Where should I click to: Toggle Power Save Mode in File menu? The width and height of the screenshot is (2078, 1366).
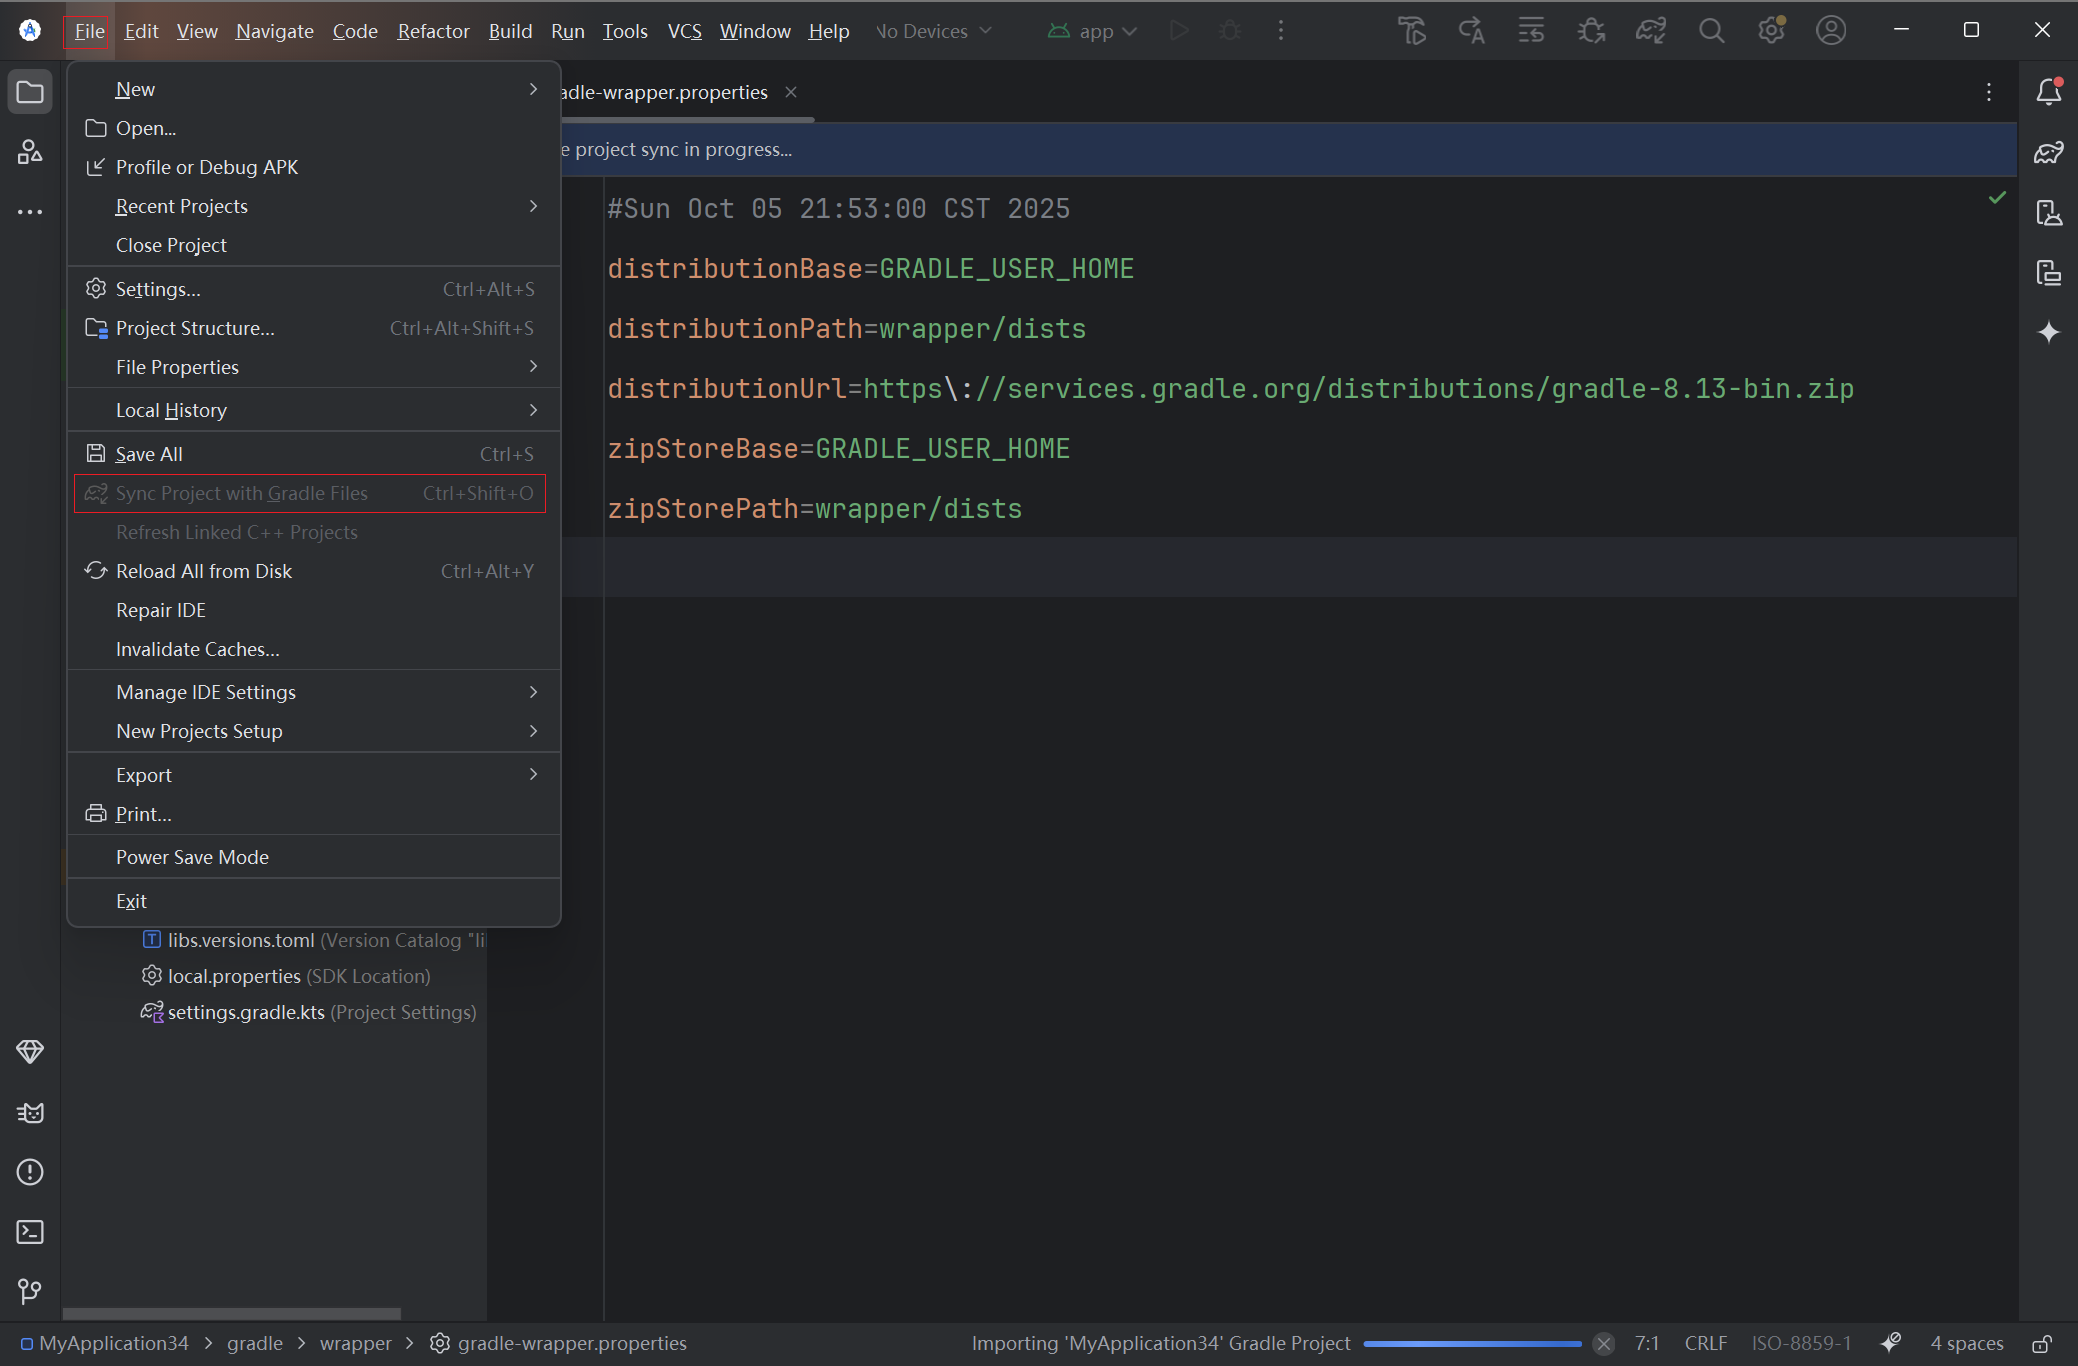(x=192, y=857)
